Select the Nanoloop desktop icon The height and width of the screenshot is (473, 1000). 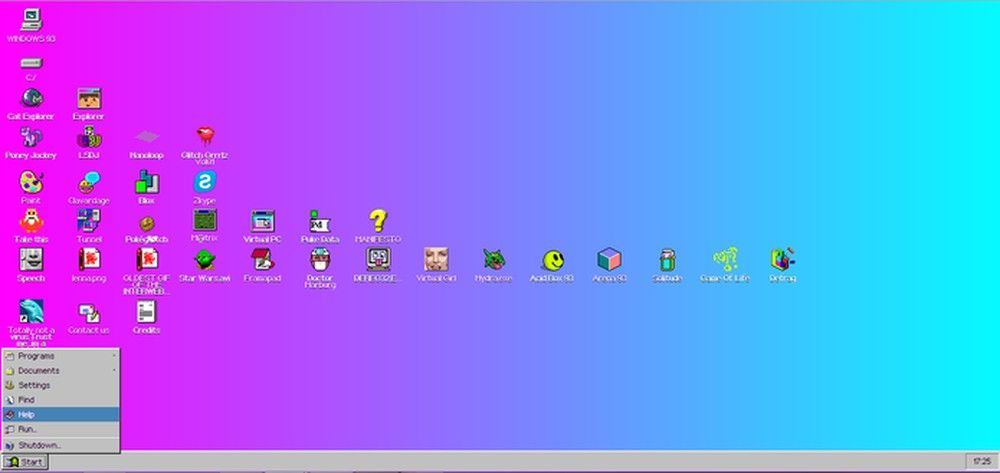pos(147,137)
